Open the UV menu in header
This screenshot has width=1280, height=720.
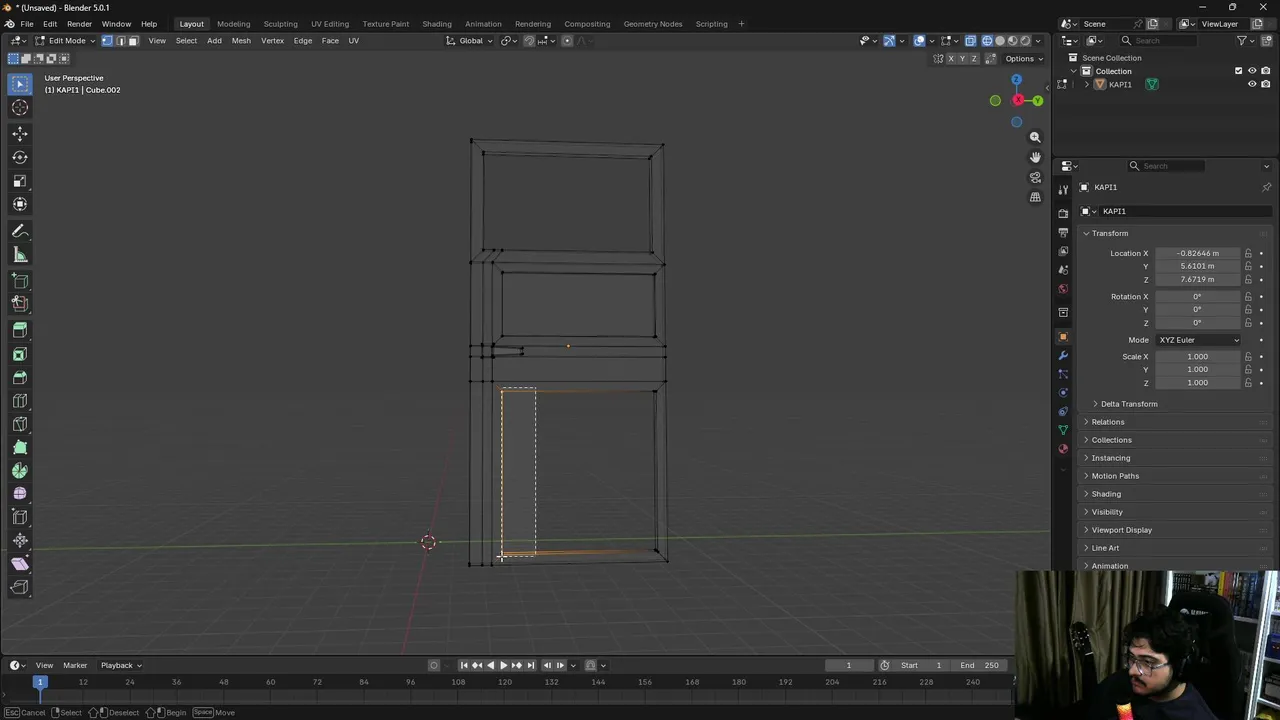point(353,41)
